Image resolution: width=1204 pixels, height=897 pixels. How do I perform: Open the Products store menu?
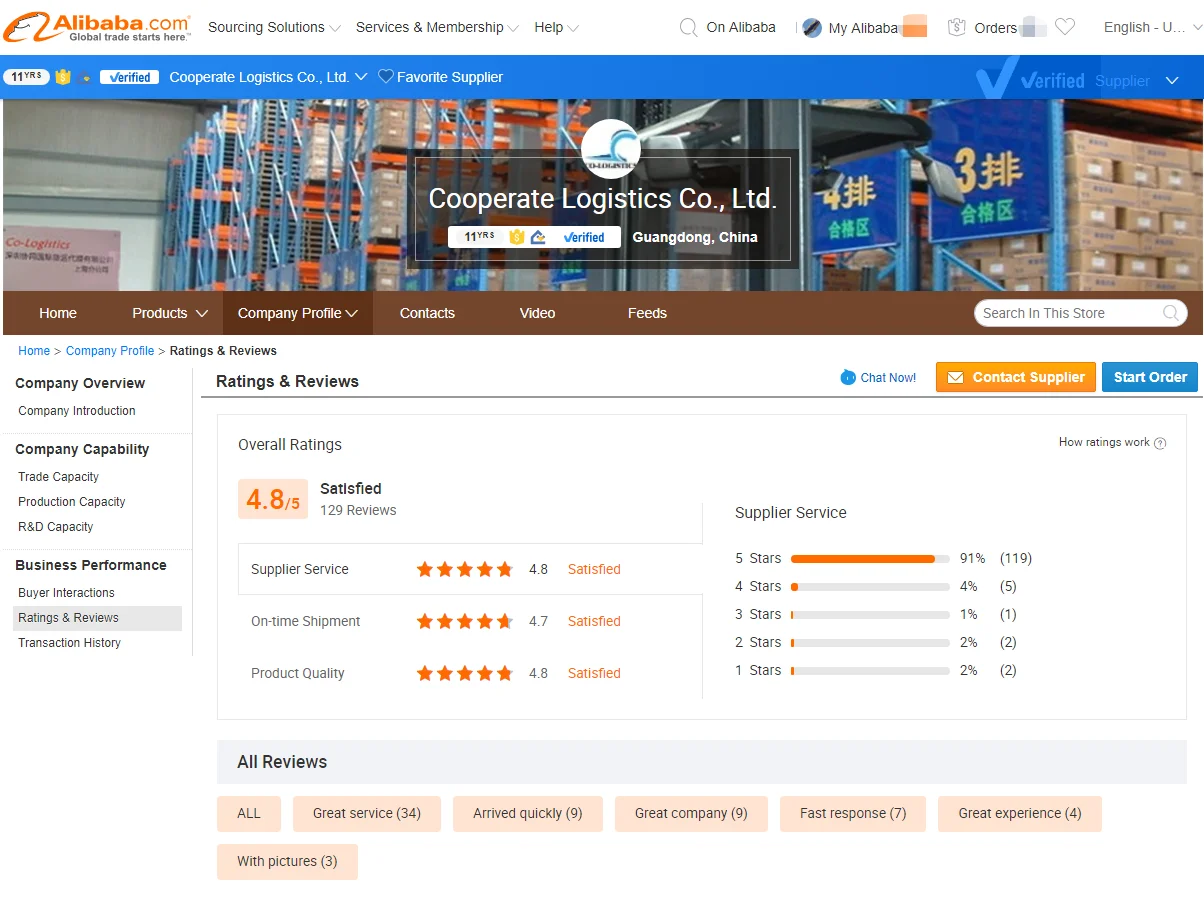point(169,313)
